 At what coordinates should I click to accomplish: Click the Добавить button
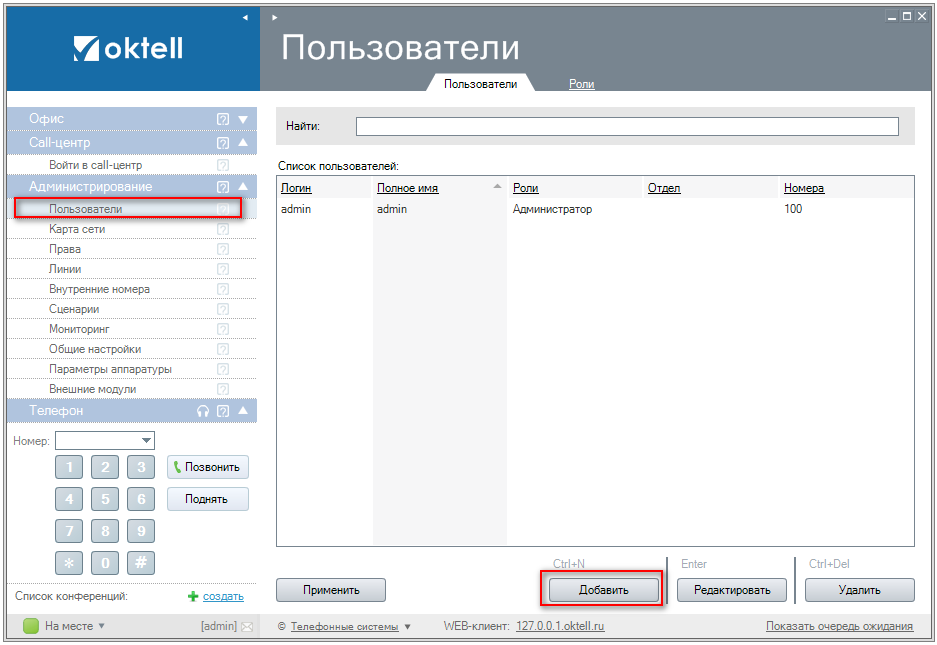coord(603,590)
